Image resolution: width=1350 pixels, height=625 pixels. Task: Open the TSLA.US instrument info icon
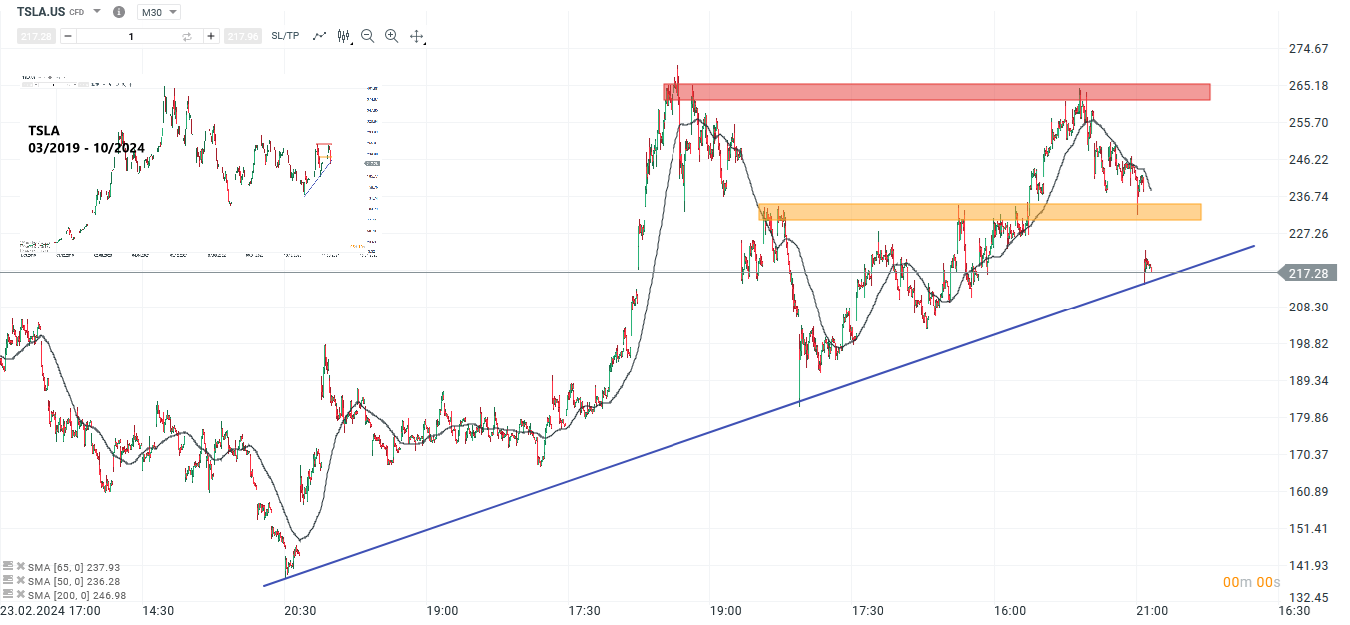click(x=119, y=12)
